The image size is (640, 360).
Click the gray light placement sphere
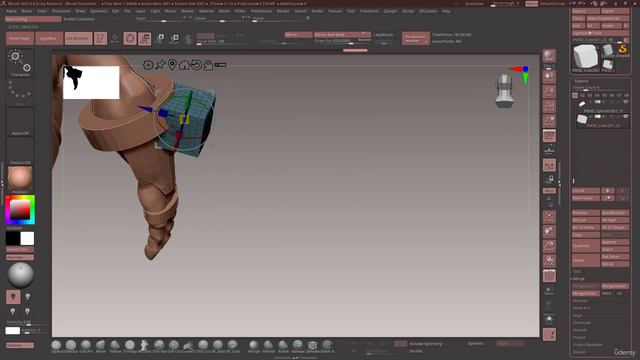point(20,275)
